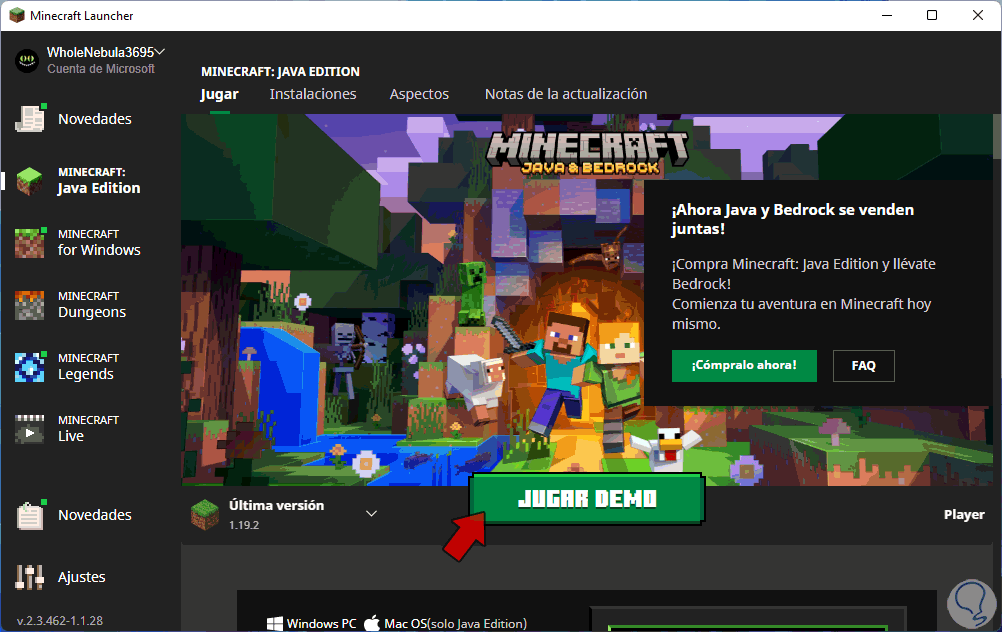This screenshot has width=1002, height=632.
Task: Switch to the Aspectos tab
Action: click(x=419, y=94)
